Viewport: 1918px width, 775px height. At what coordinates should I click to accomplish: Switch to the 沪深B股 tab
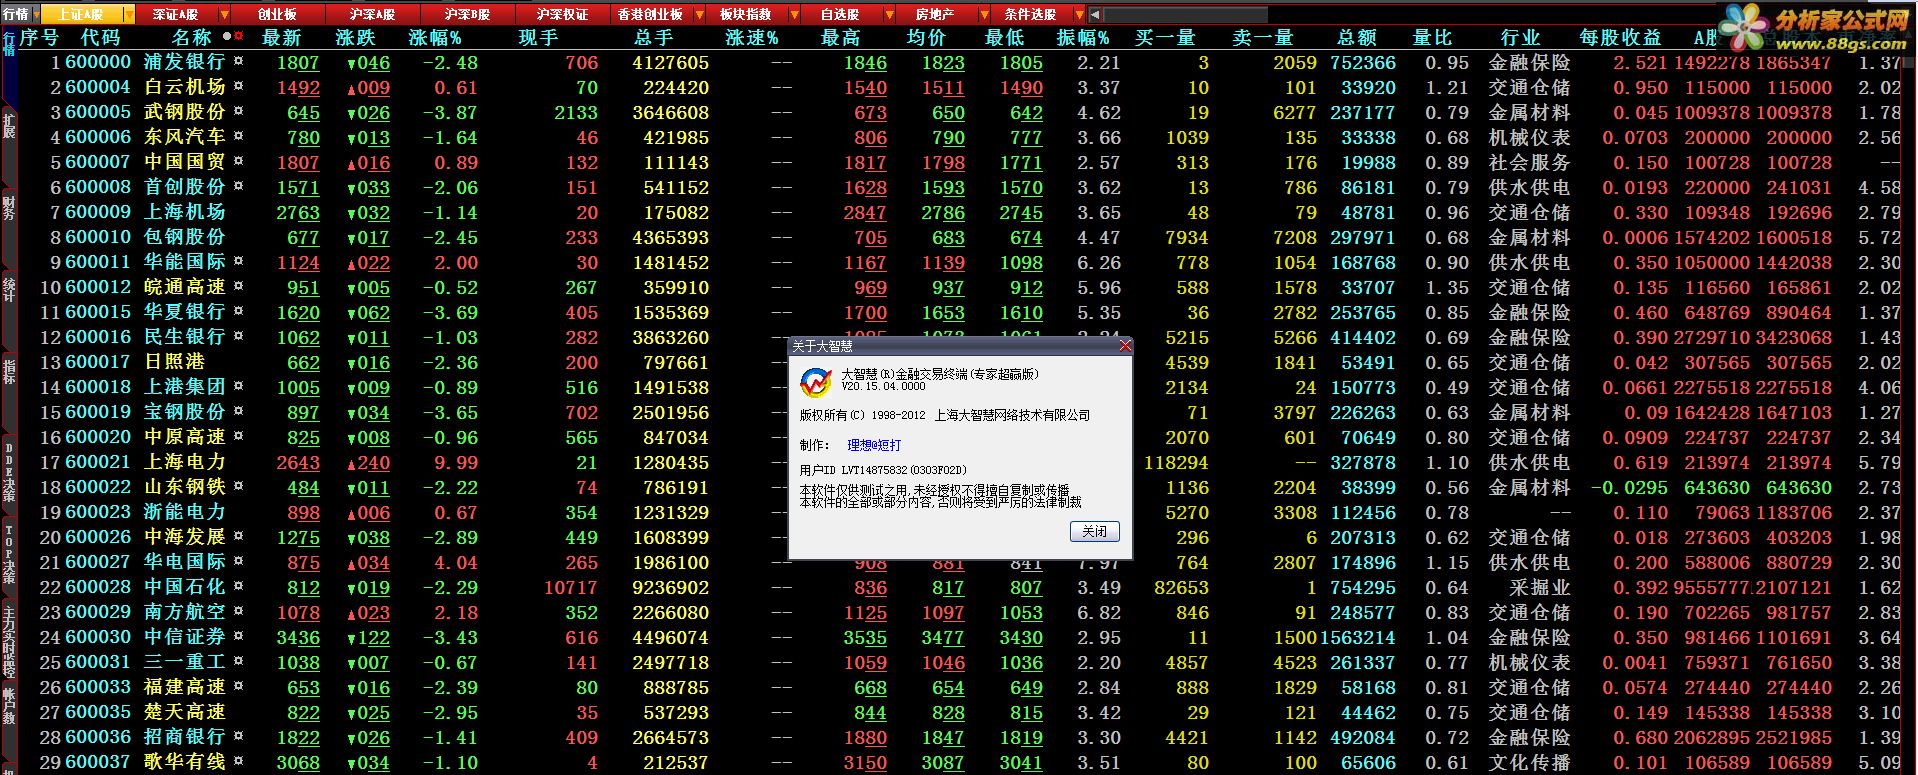click(x=467, y=14)
